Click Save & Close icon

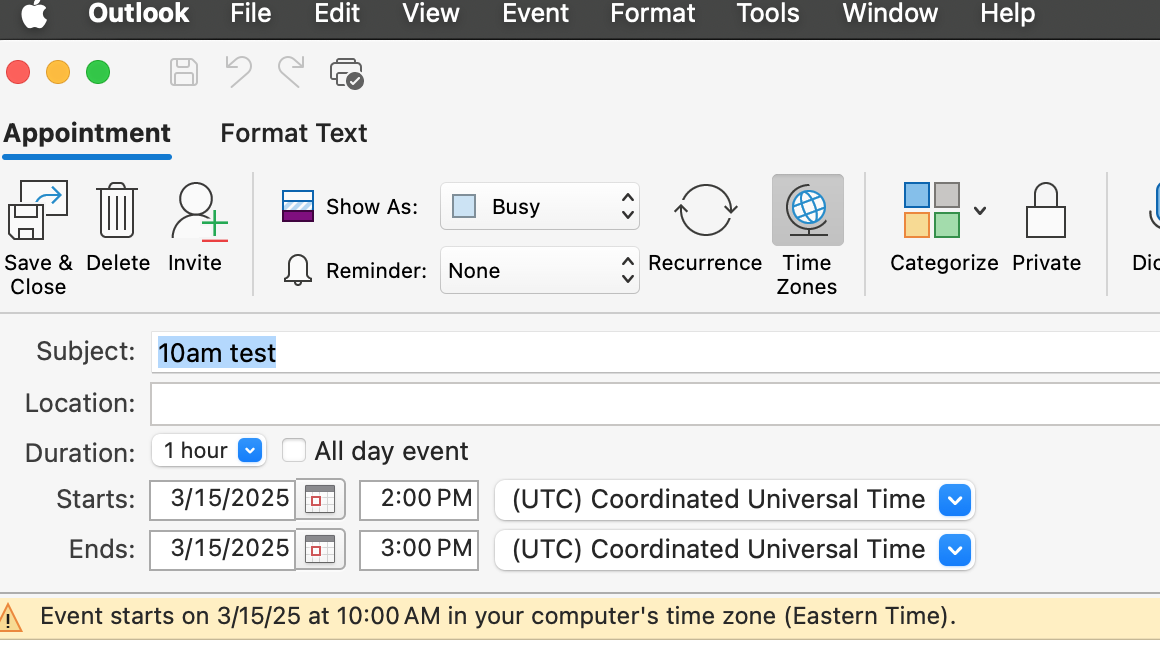point(38,211)
